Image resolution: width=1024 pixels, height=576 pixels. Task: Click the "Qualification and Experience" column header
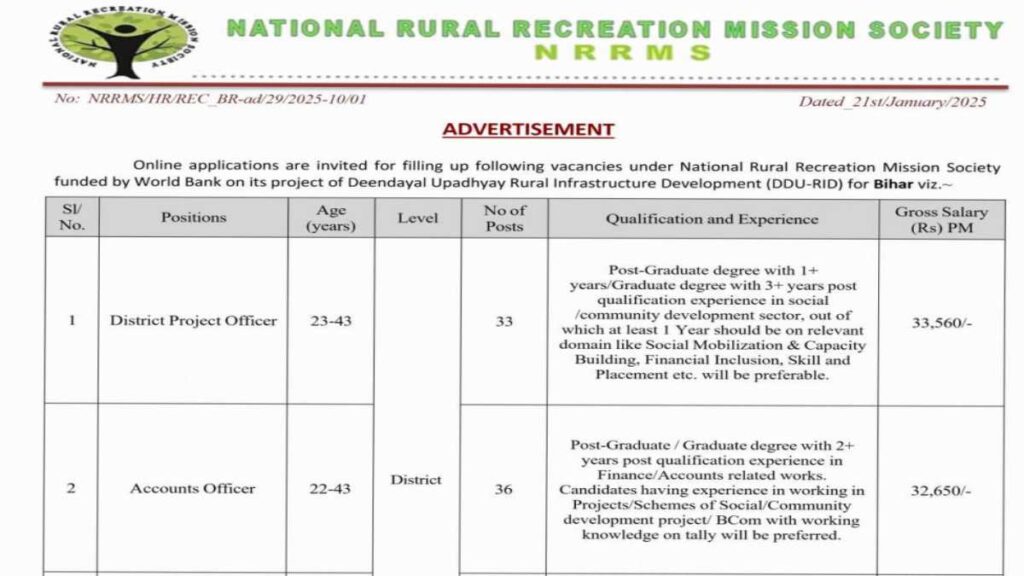click(x=712, y=219)
